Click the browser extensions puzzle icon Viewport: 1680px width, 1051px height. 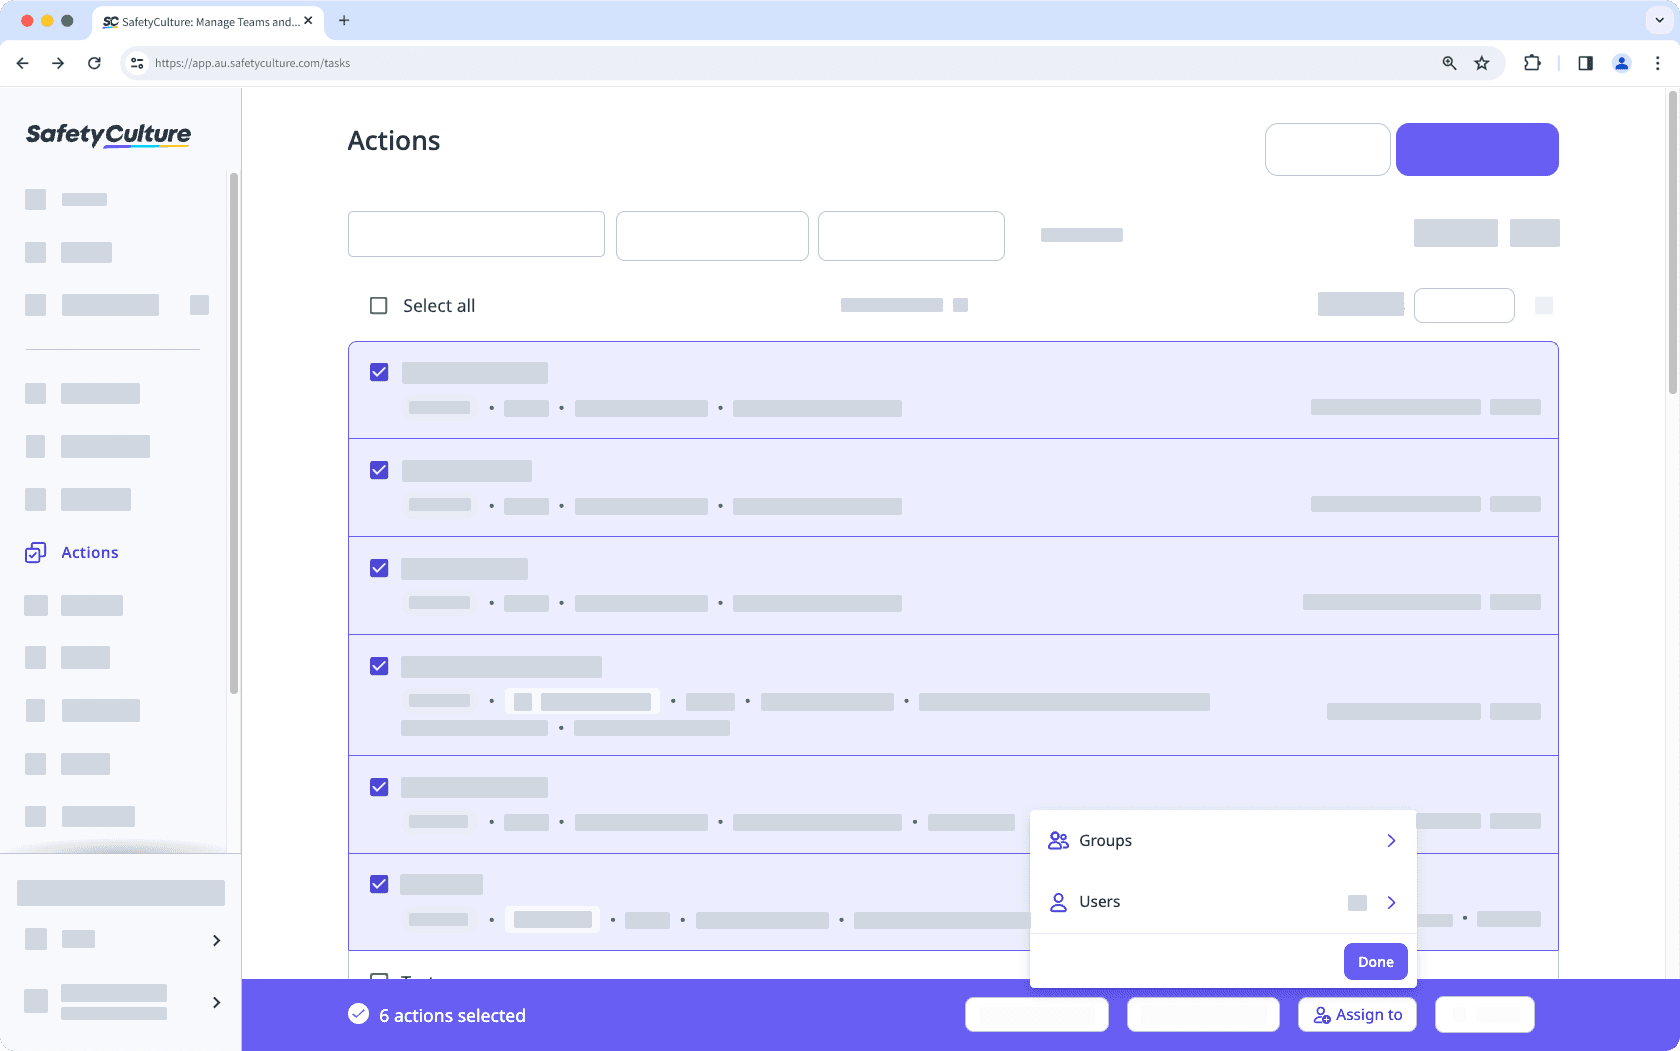(x=1532, y=62)
